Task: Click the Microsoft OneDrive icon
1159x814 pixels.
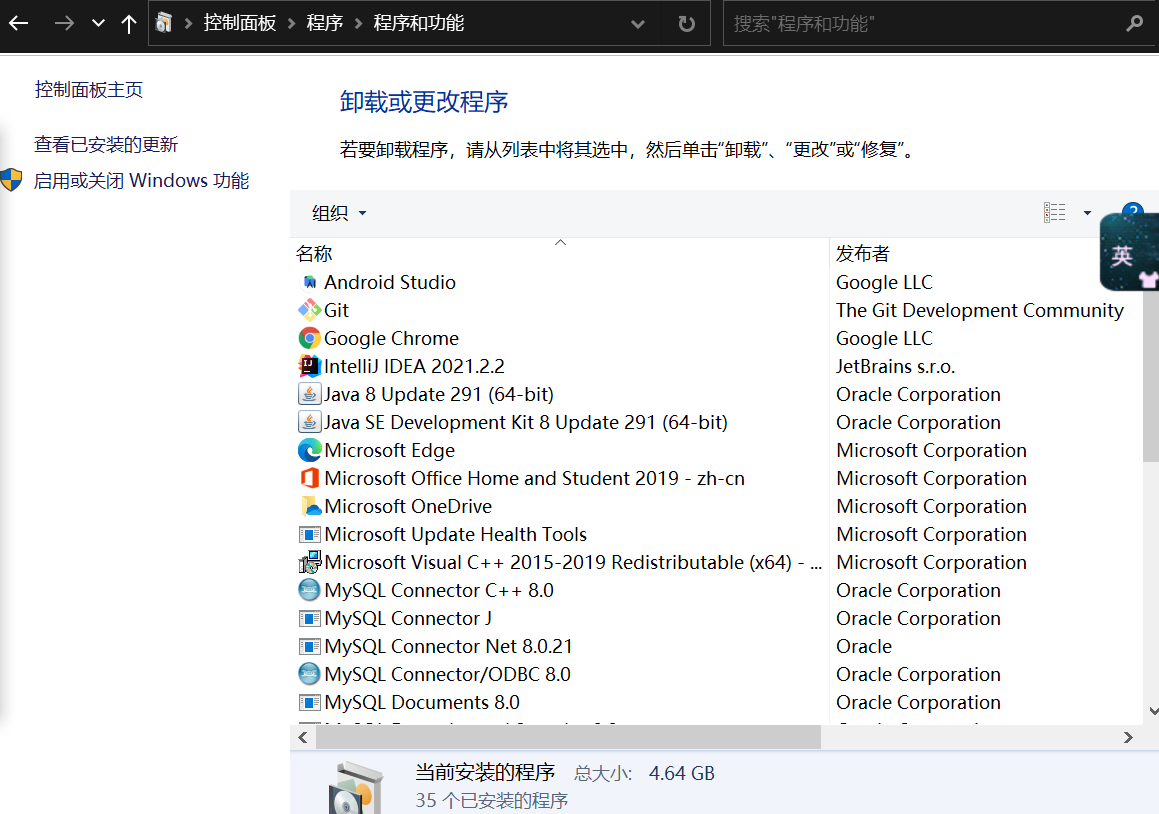Action: [x=310, y=506]
